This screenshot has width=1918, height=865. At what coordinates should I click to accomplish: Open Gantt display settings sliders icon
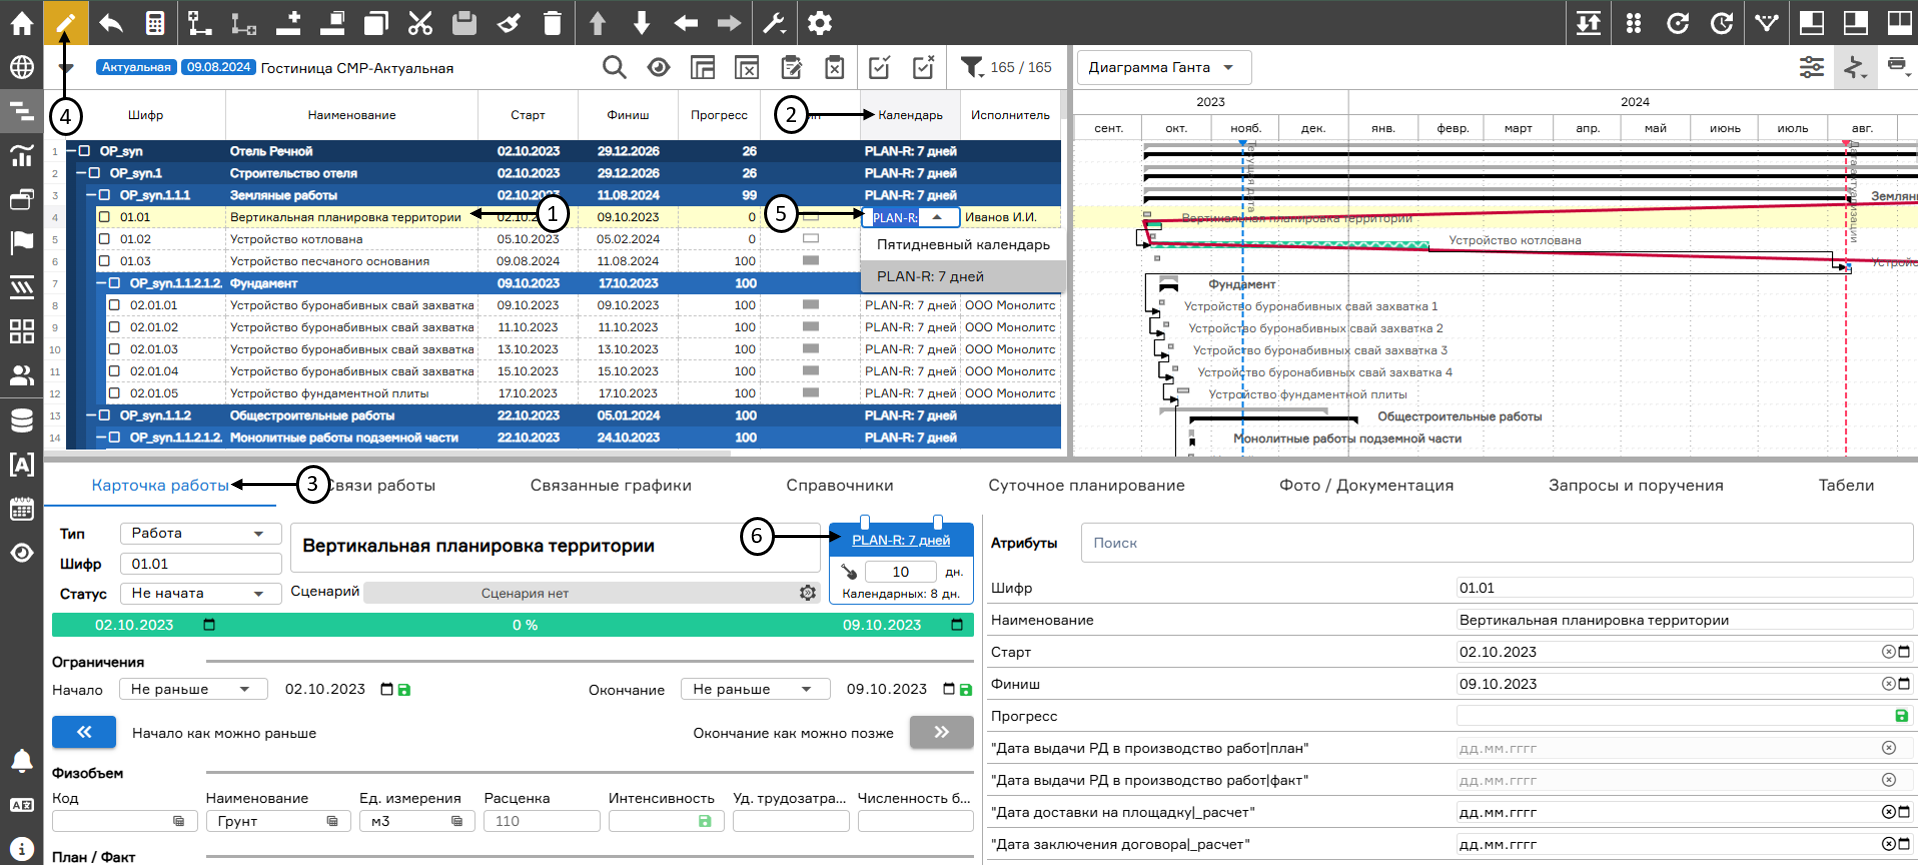click(x=1811, y=67)
